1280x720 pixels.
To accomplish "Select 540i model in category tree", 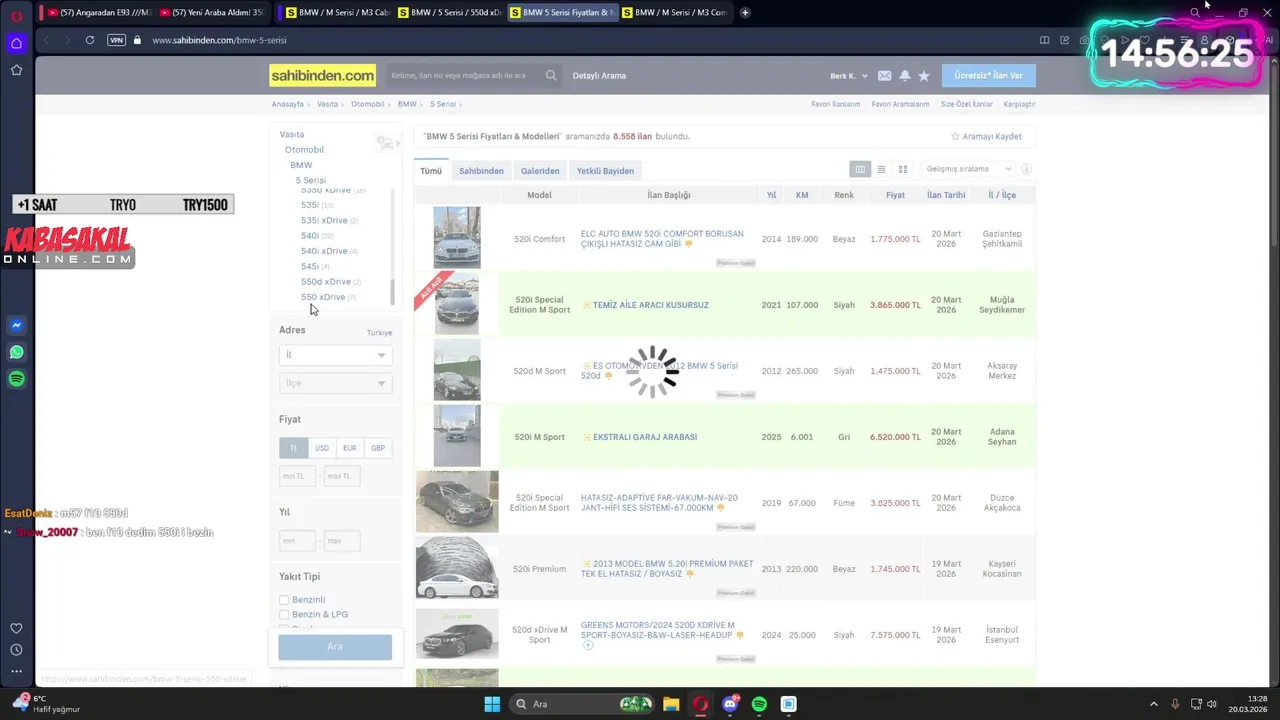I will click(310, 236).
